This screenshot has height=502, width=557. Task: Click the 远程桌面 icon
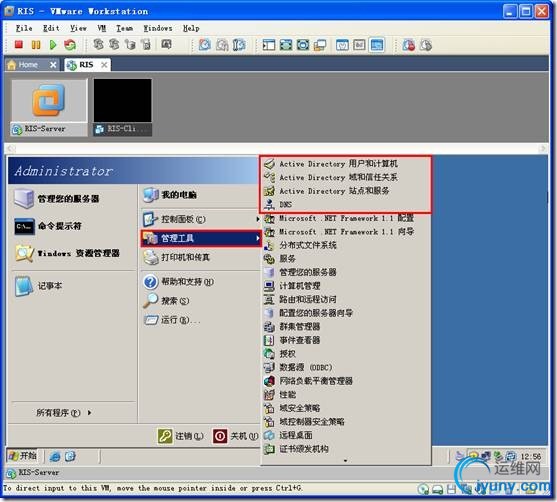[x=269, y=435]
